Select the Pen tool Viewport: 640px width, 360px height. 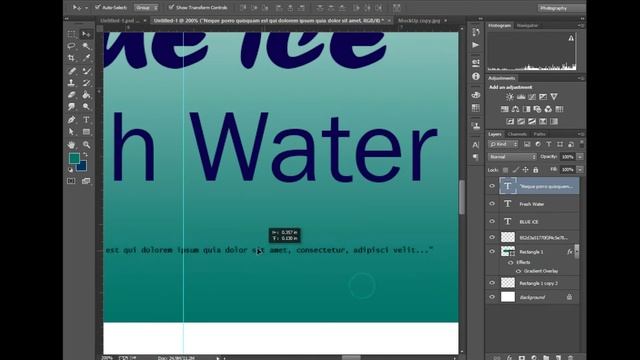tap(71, 120)
